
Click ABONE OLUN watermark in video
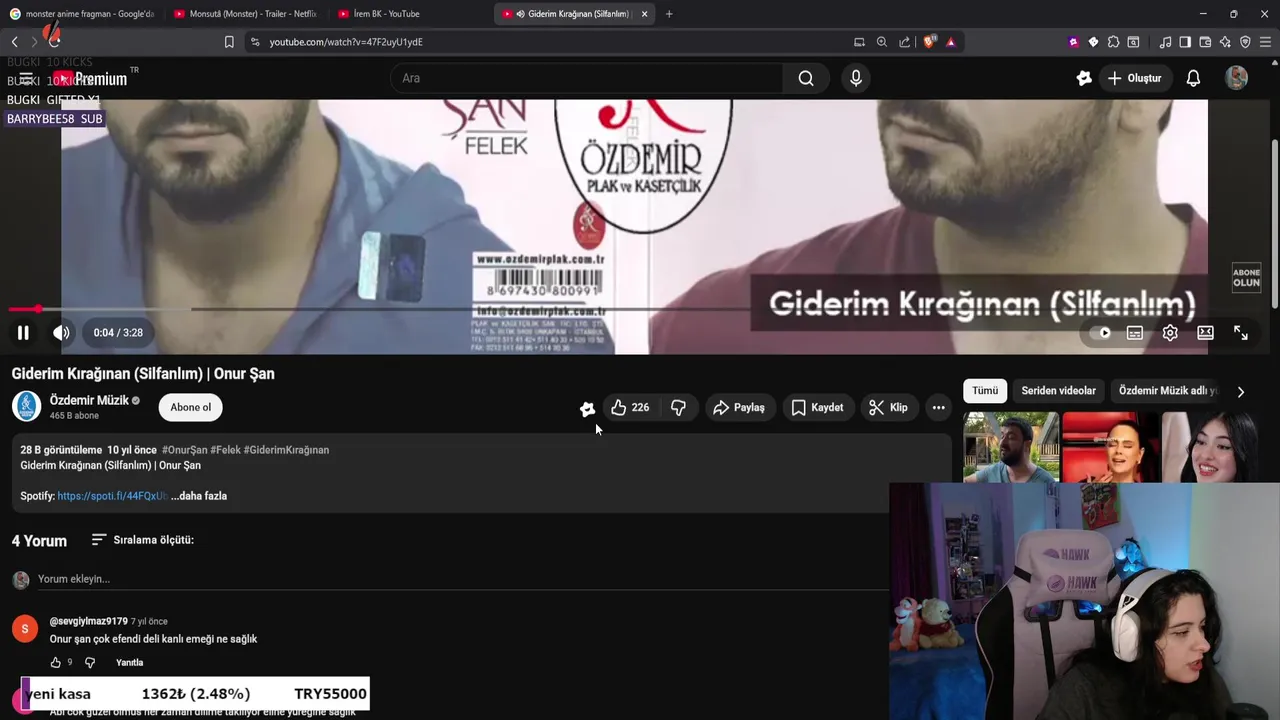pos(1246,277)
